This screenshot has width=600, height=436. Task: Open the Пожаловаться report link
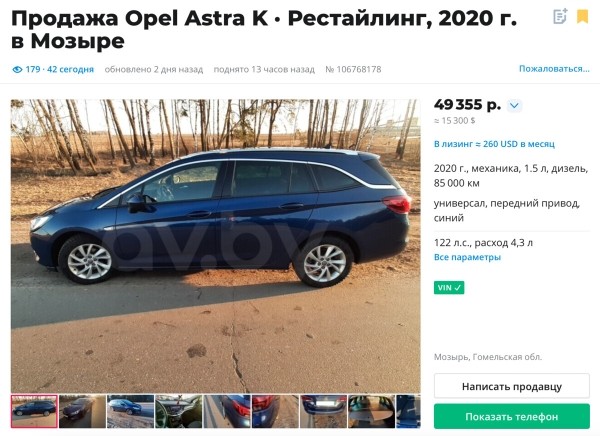554,69
